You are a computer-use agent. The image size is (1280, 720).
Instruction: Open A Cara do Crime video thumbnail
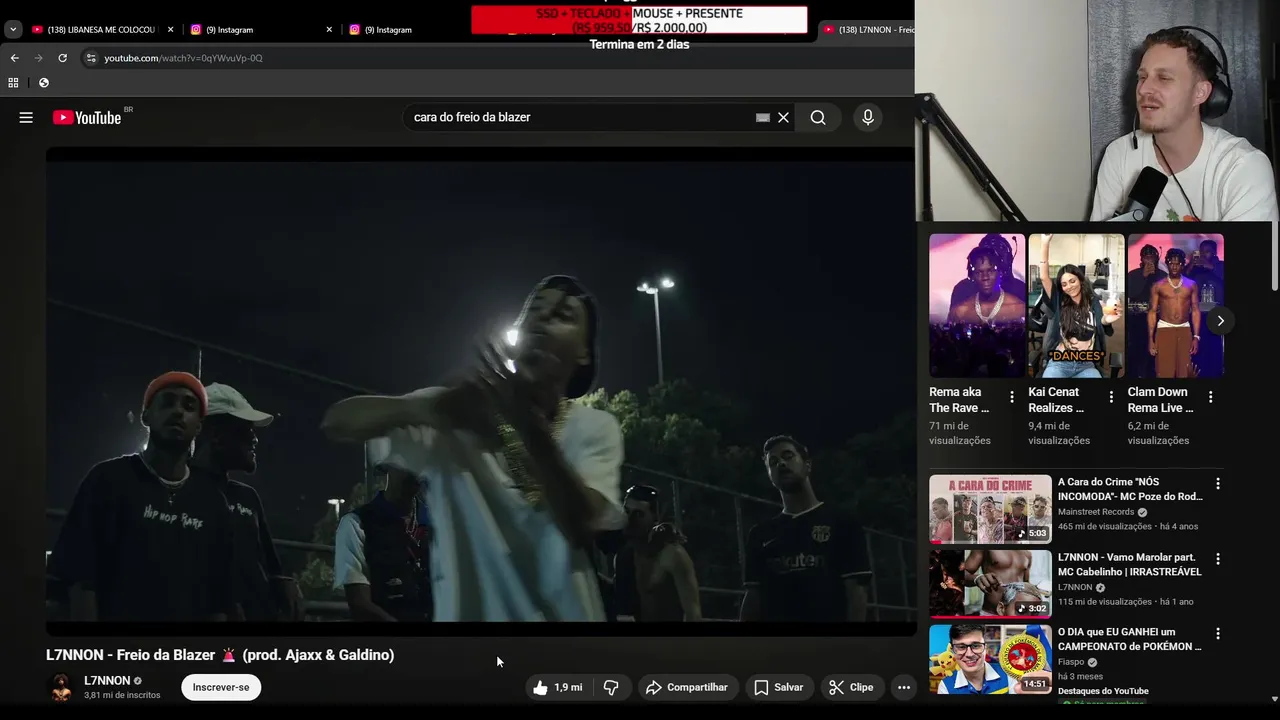[x=990, y=509]
